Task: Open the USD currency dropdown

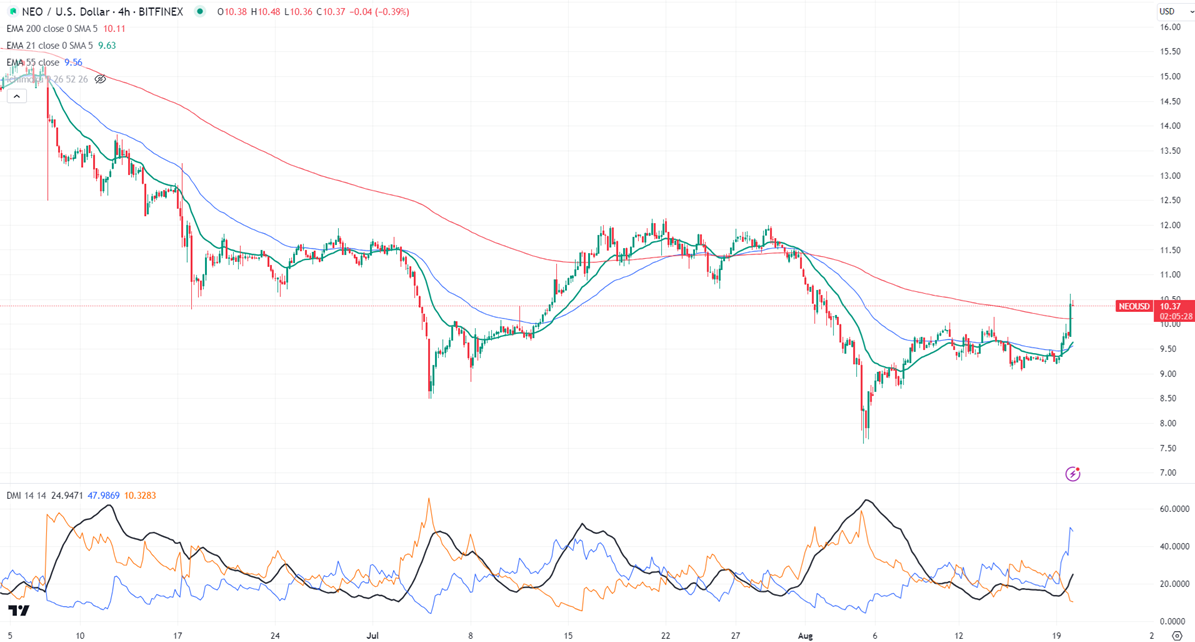Action: 1171,11
